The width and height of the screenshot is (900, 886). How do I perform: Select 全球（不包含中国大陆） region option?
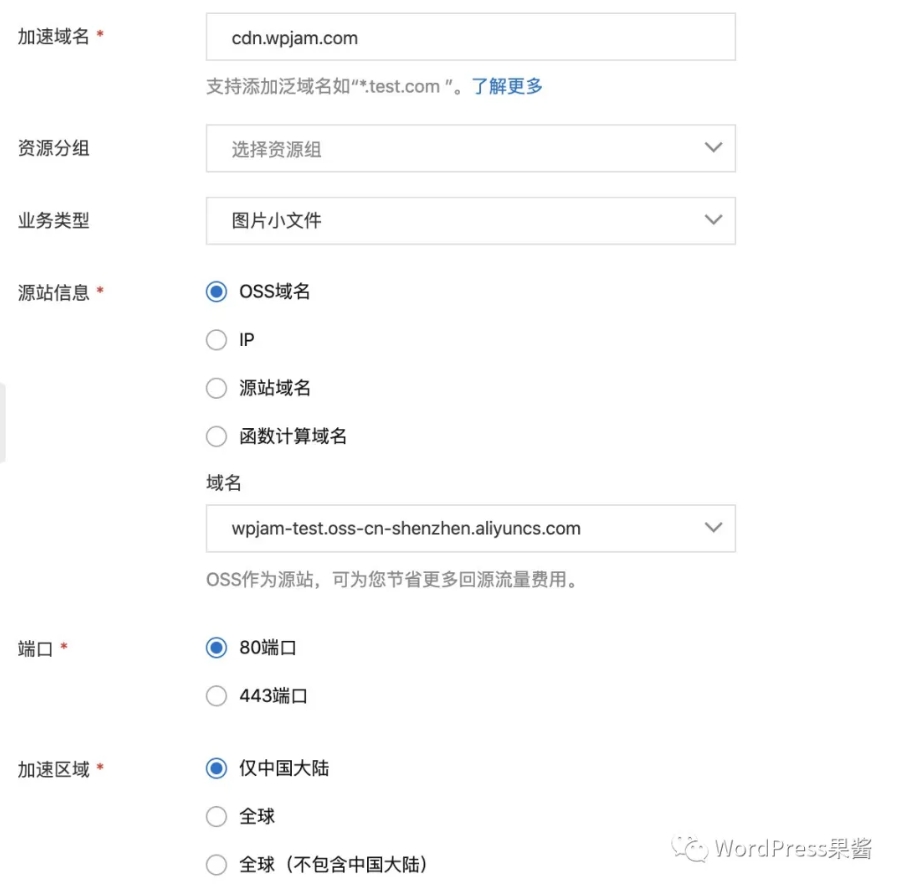(x=216, y=865)
